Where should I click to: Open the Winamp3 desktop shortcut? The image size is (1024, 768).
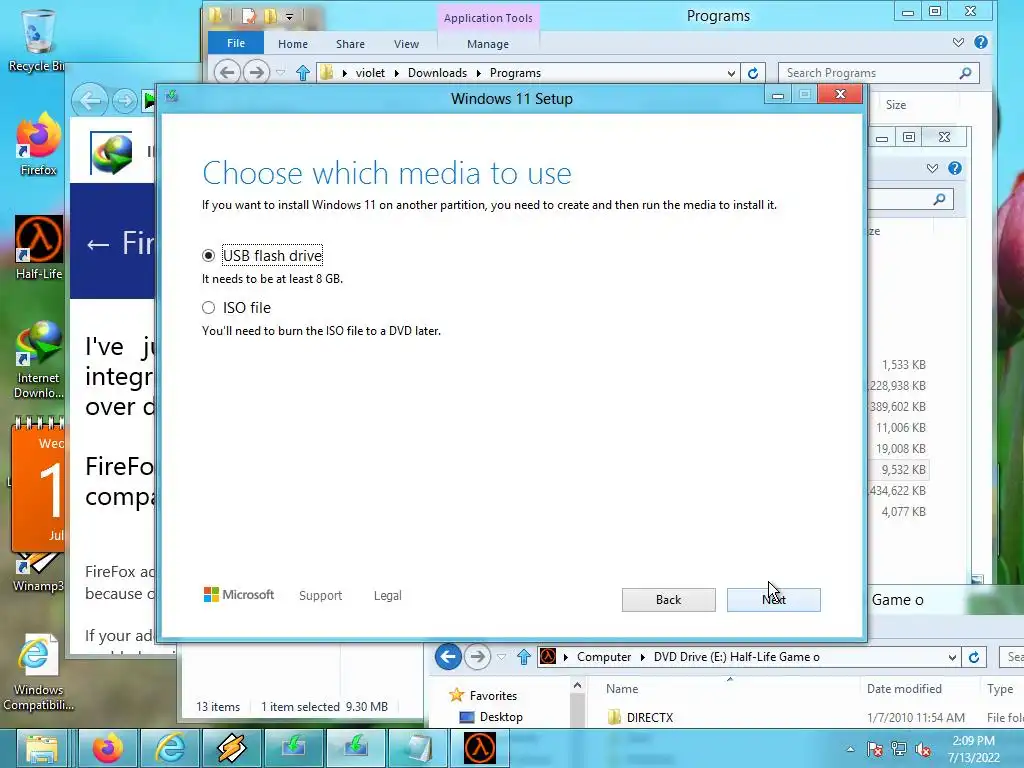pos(38,573)
